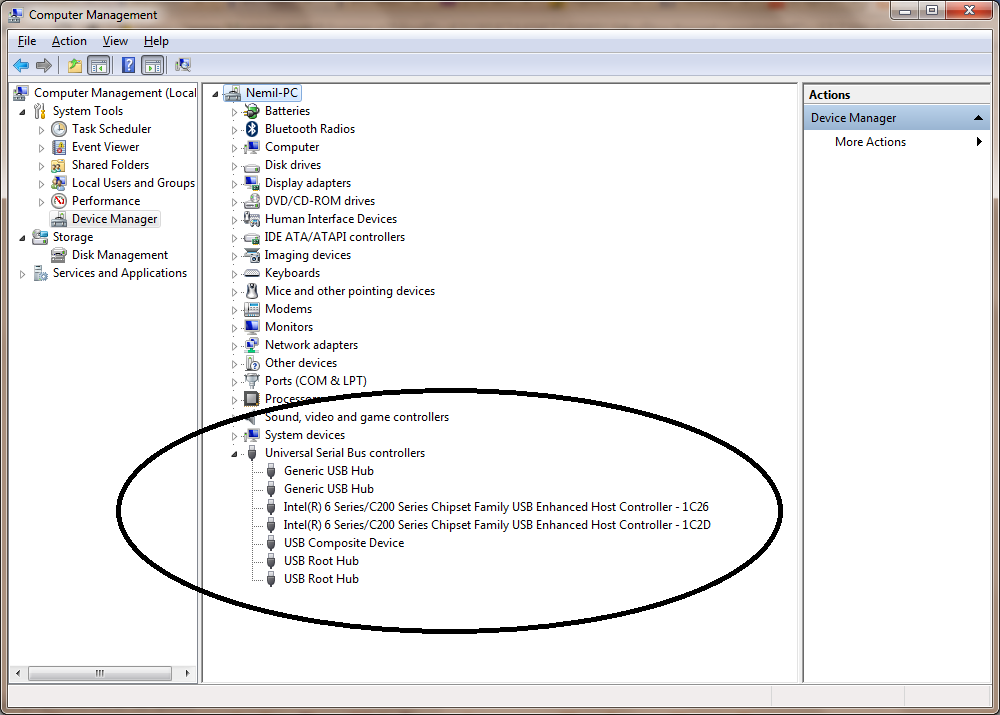
Task: Click the Forward navigation arrow
Action: 44,64
